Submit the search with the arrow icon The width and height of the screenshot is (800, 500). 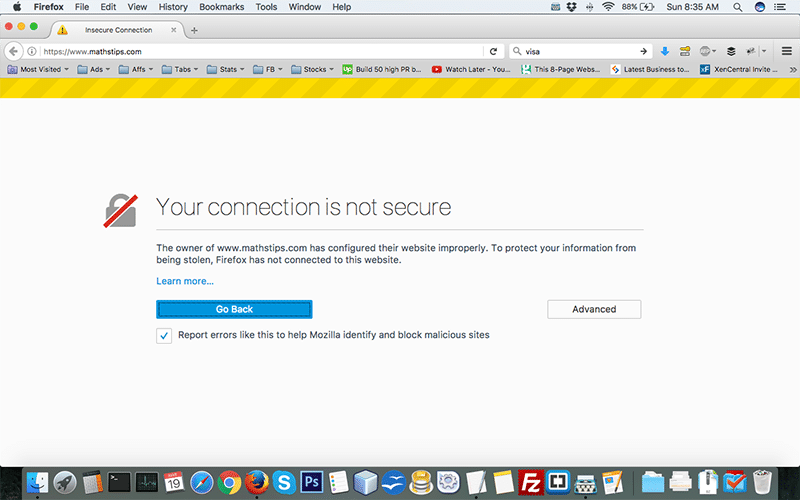tap(643, 52)
